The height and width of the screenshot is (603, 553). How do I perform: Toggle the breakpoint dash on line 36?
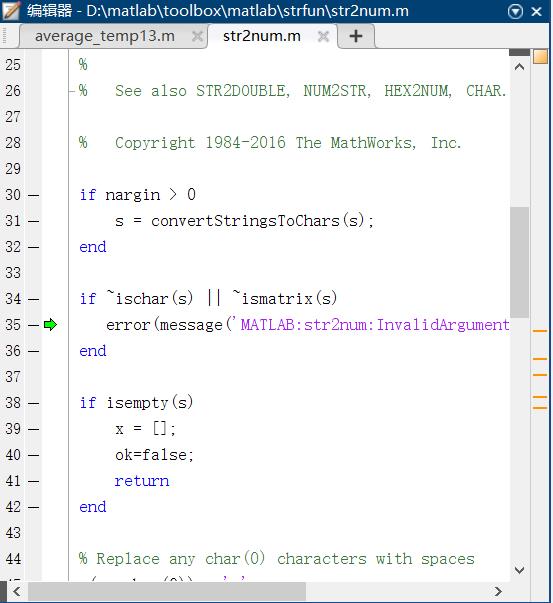tap(33, 351)
